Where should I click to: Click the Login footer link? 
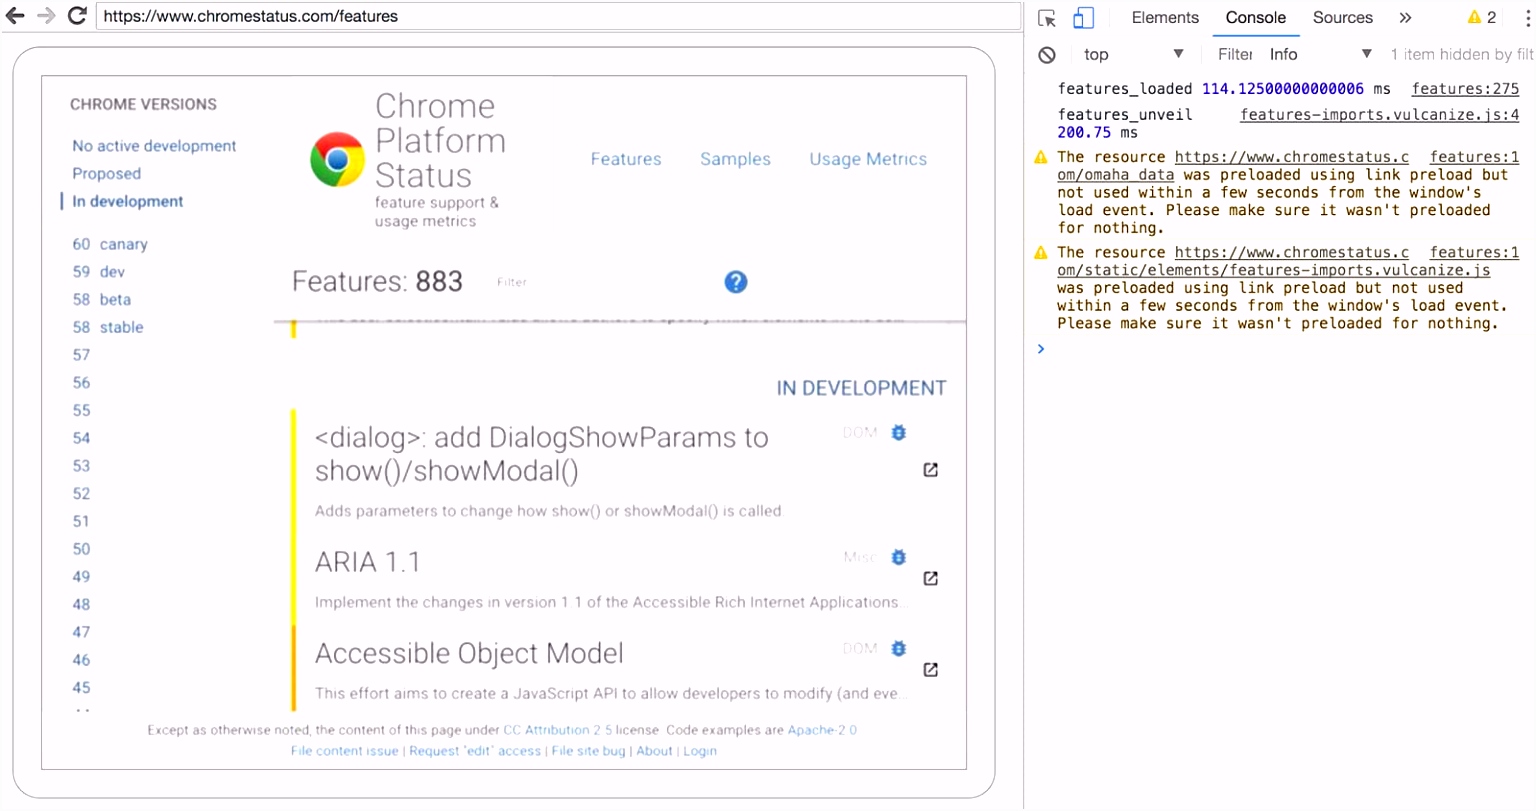coord(700,751)
